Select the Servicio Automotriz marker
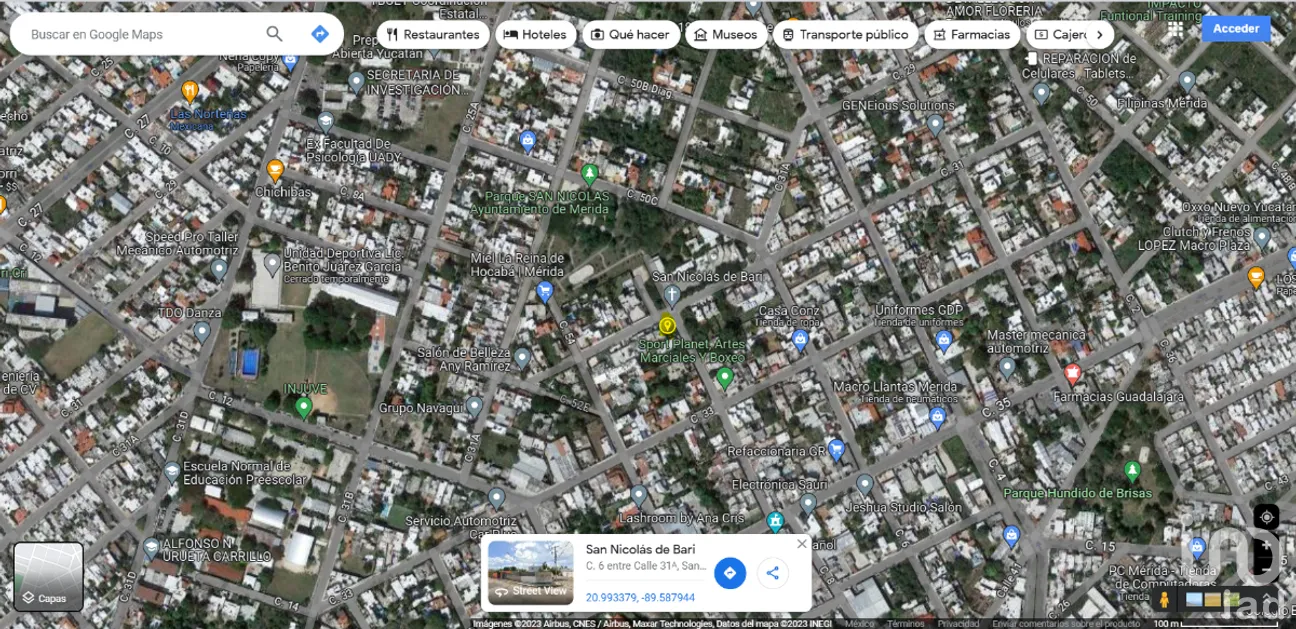Image resolution: width=1296 pixels, height=629 pixels. click(x=497, y=498)
